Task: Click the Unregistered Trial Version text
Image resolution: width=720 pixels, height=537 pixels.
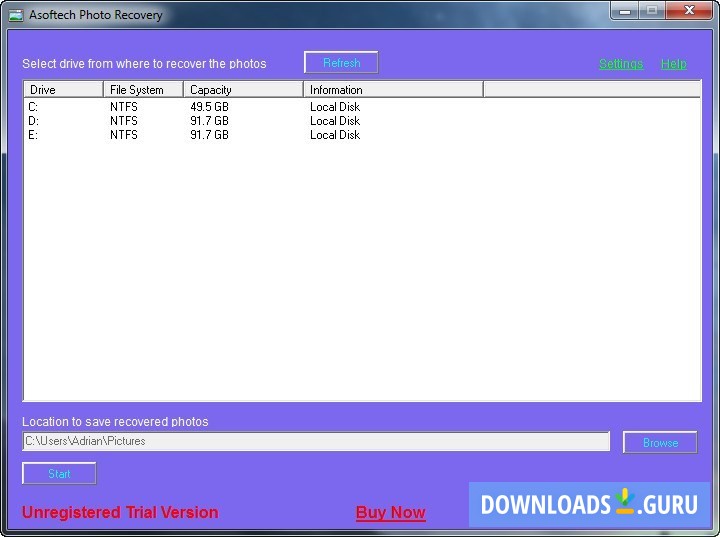Action: point(120,512)
